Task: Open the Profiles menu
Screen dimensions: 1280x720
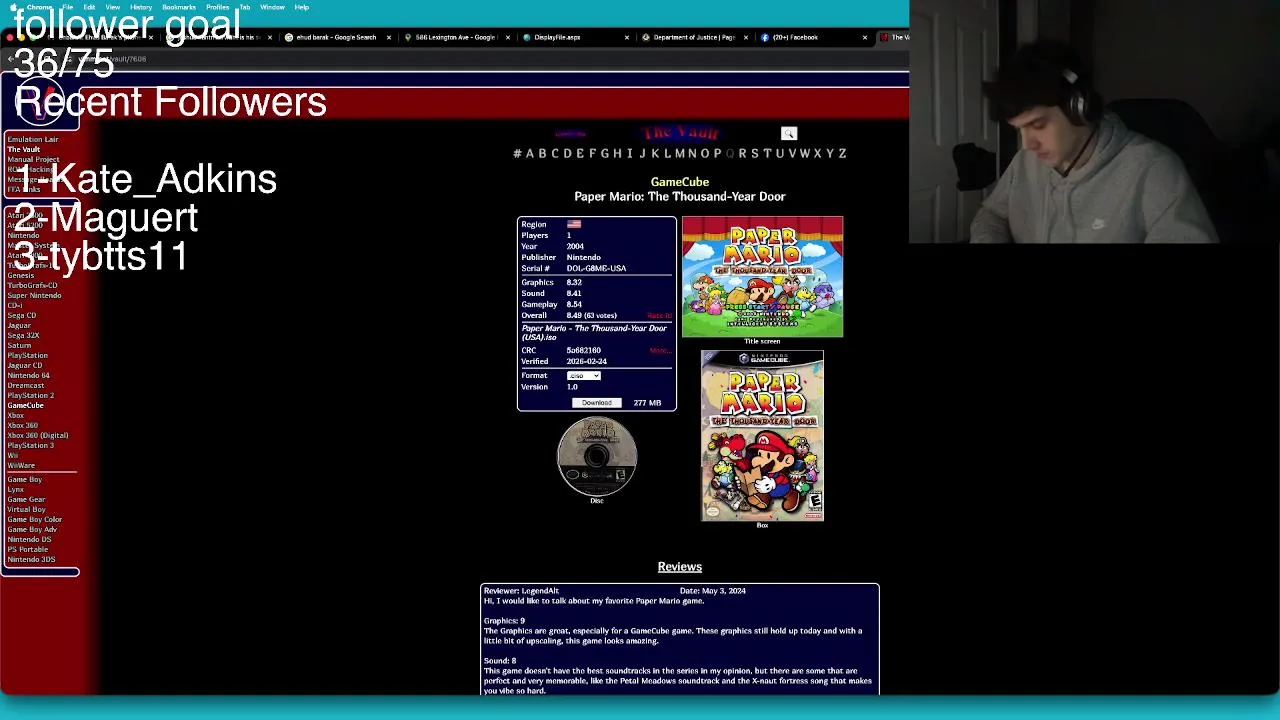Action: tap(217, 7)
